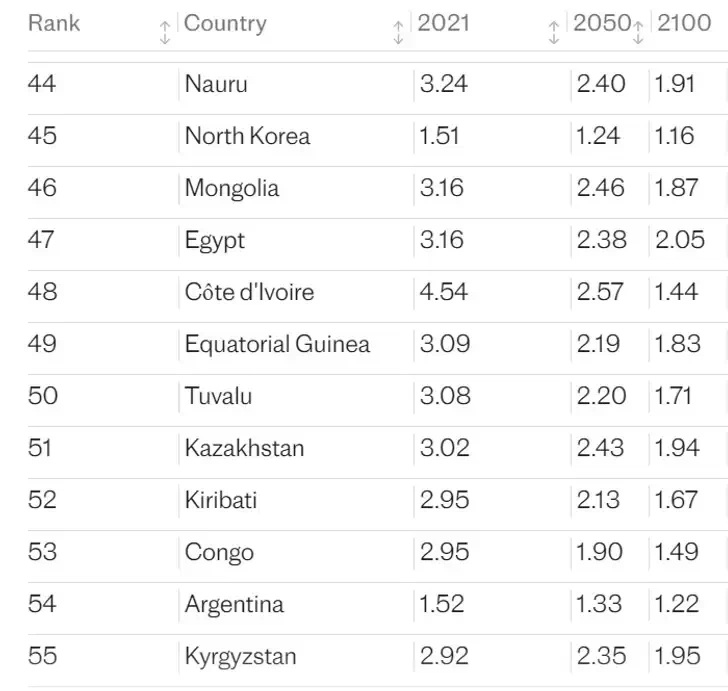Click Côte d'Ivoire's 2021 value 4.54

(x=444, y=292)
